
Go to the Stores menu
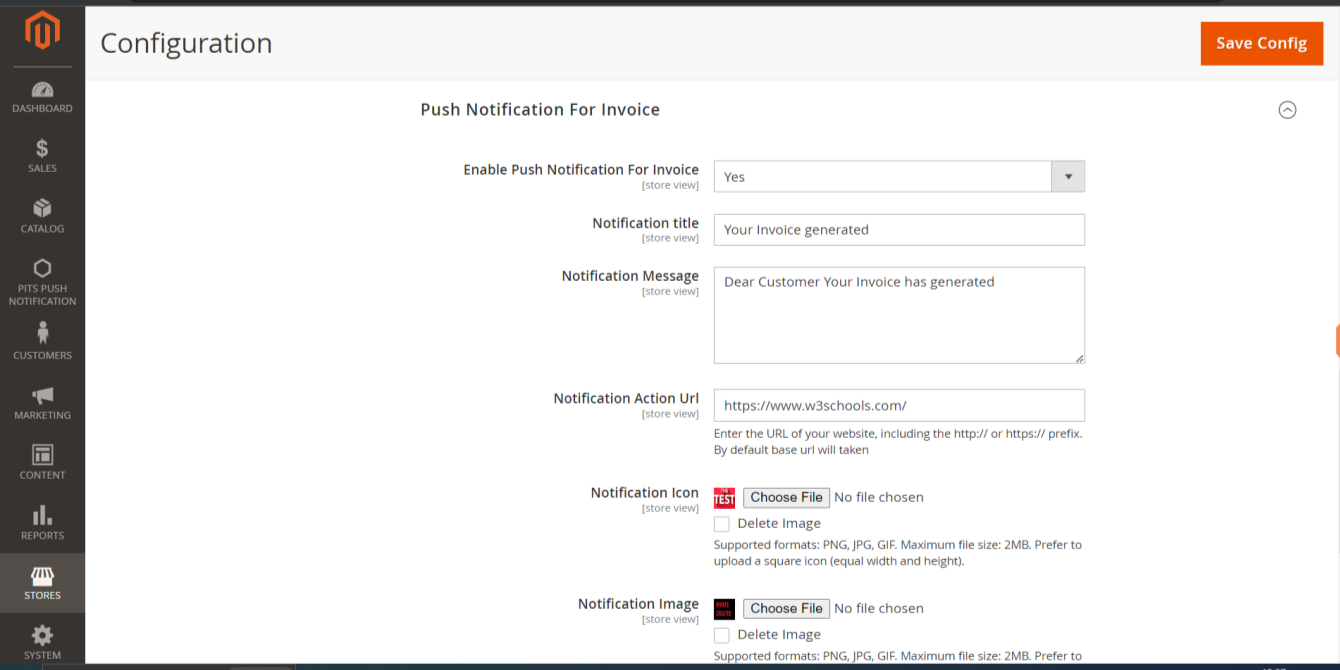coord(42,583)
